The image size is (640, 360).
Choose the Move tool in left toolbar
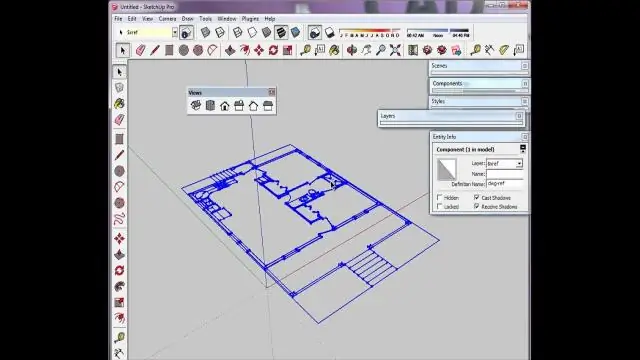pos(119,238)
